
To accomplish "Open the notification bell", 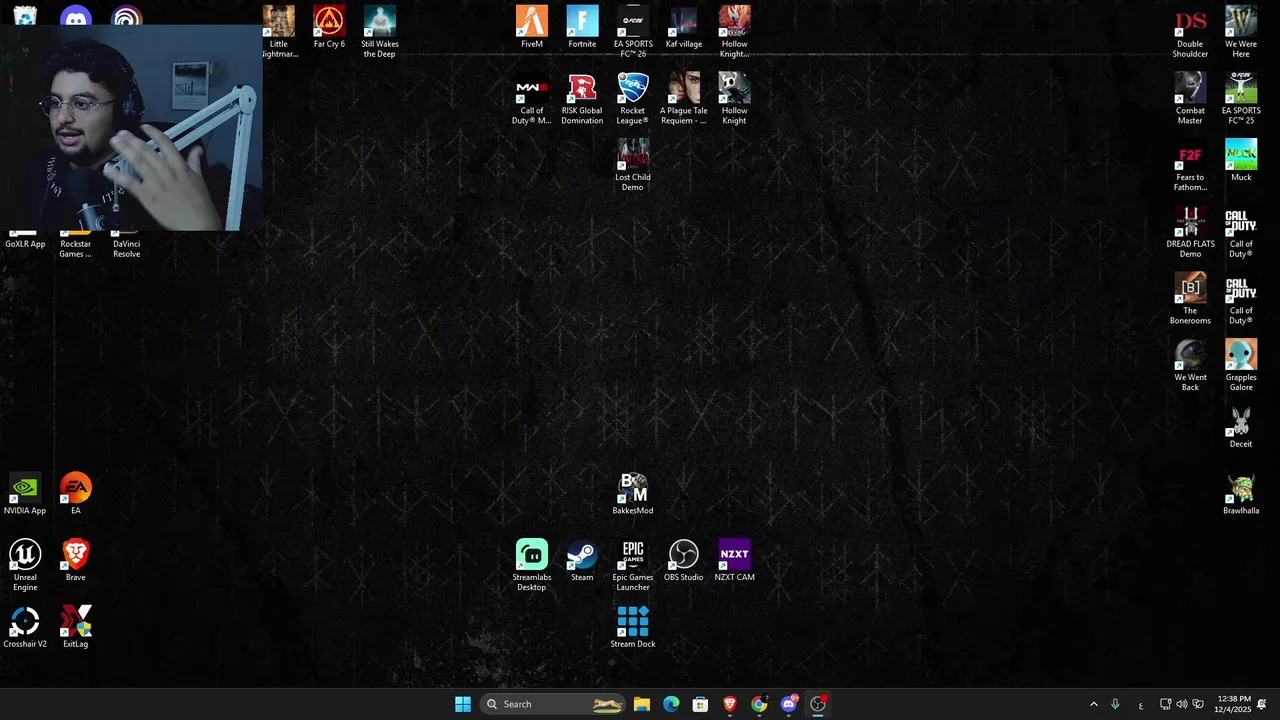I will click(1262, 704).
